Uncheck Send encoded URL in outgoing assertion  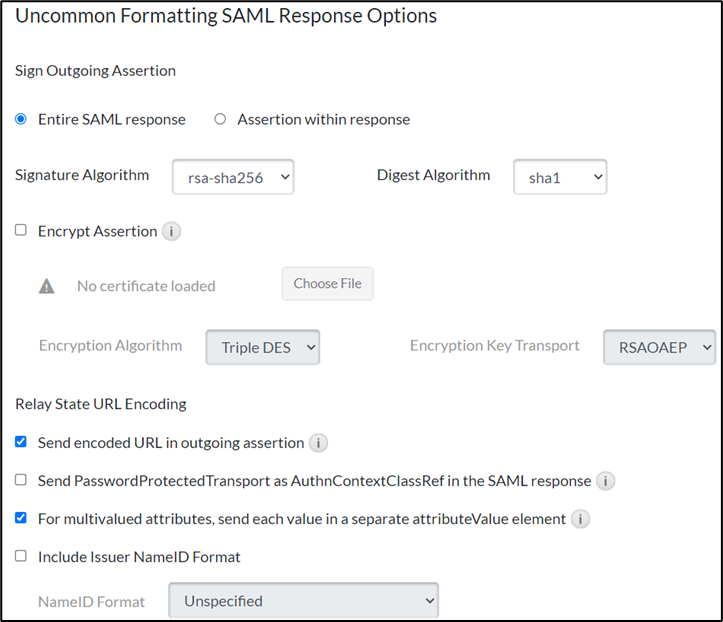pyautogui.click(x=21, y=442)
